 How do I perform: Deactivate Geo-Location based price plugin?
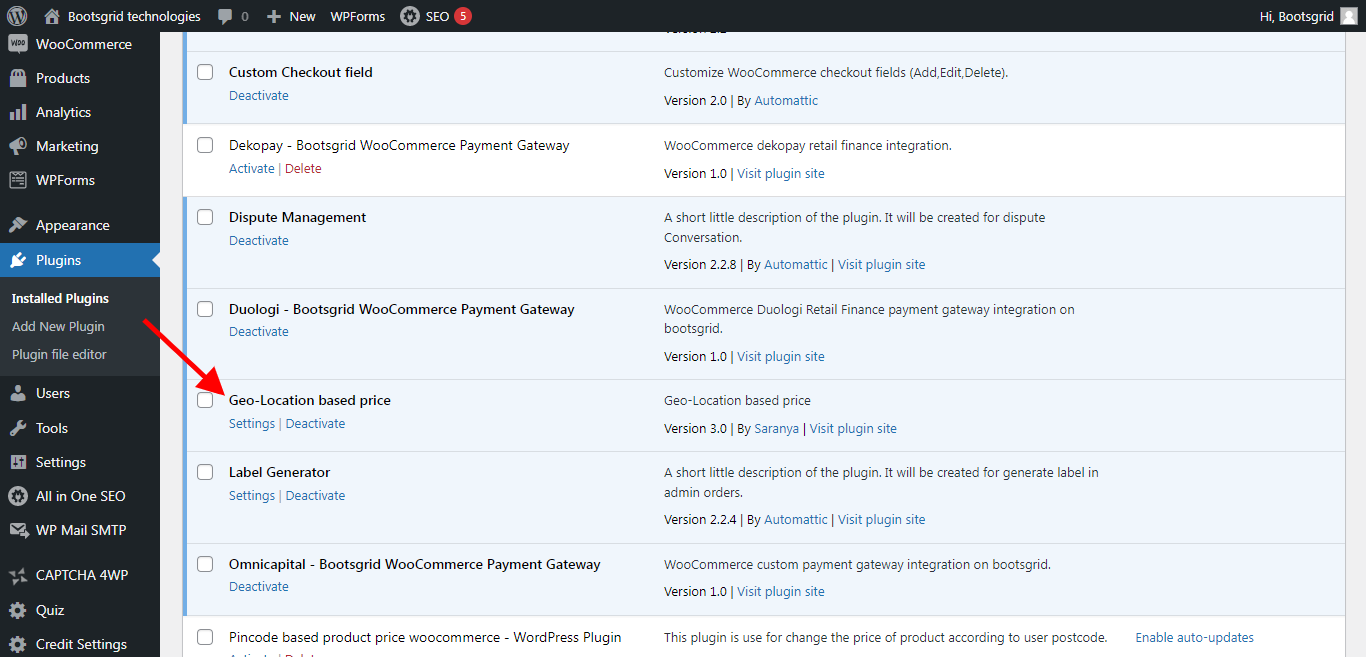316,424
